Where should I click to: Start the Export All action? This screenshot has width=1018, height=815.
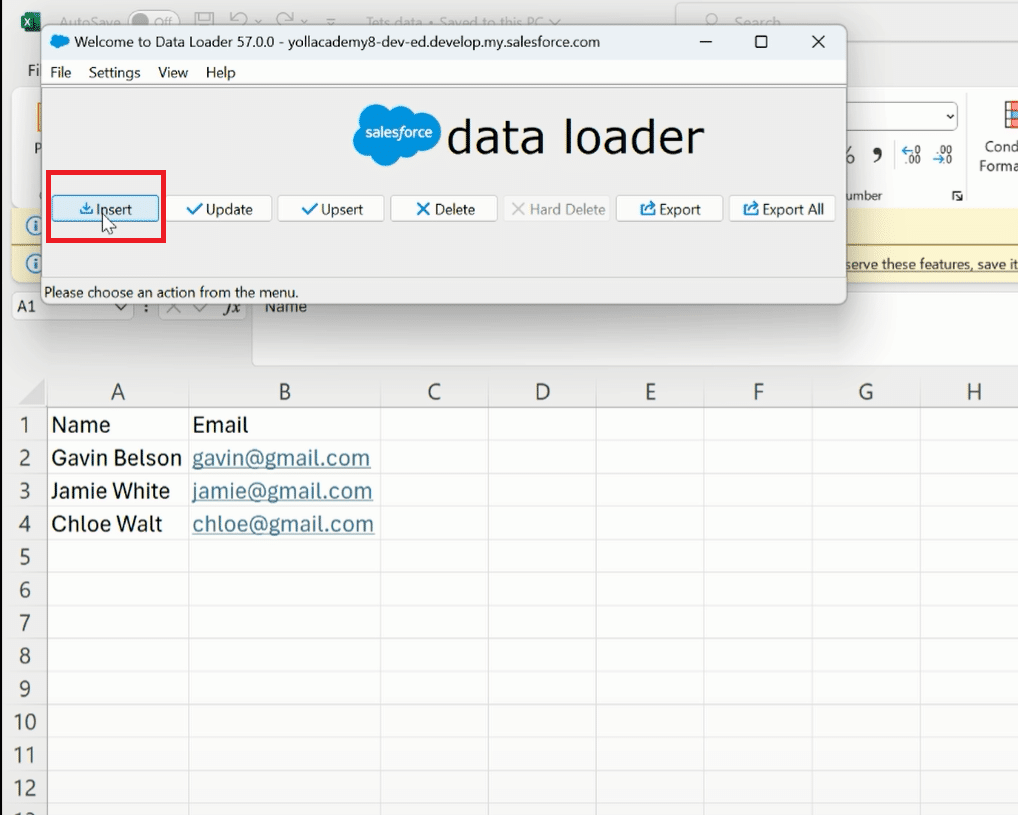point(782,209)
